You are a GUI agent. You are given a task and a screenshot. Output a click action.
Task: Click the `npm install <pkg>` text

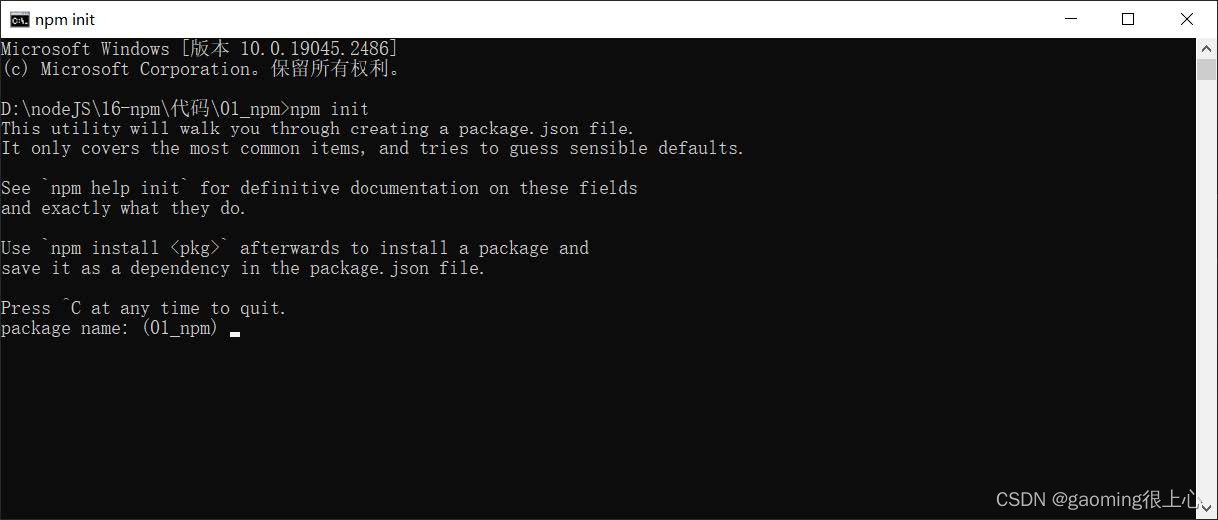coord(135,248)
